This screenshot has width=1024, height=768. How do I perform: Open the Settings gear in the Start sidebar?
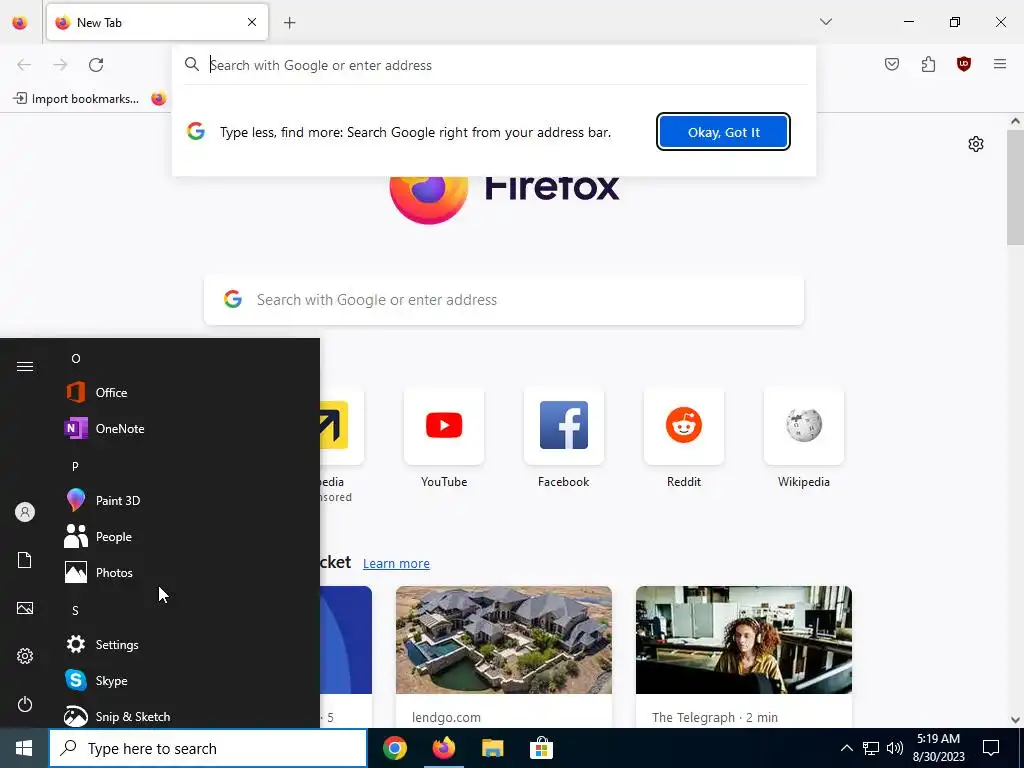[25, 656]
